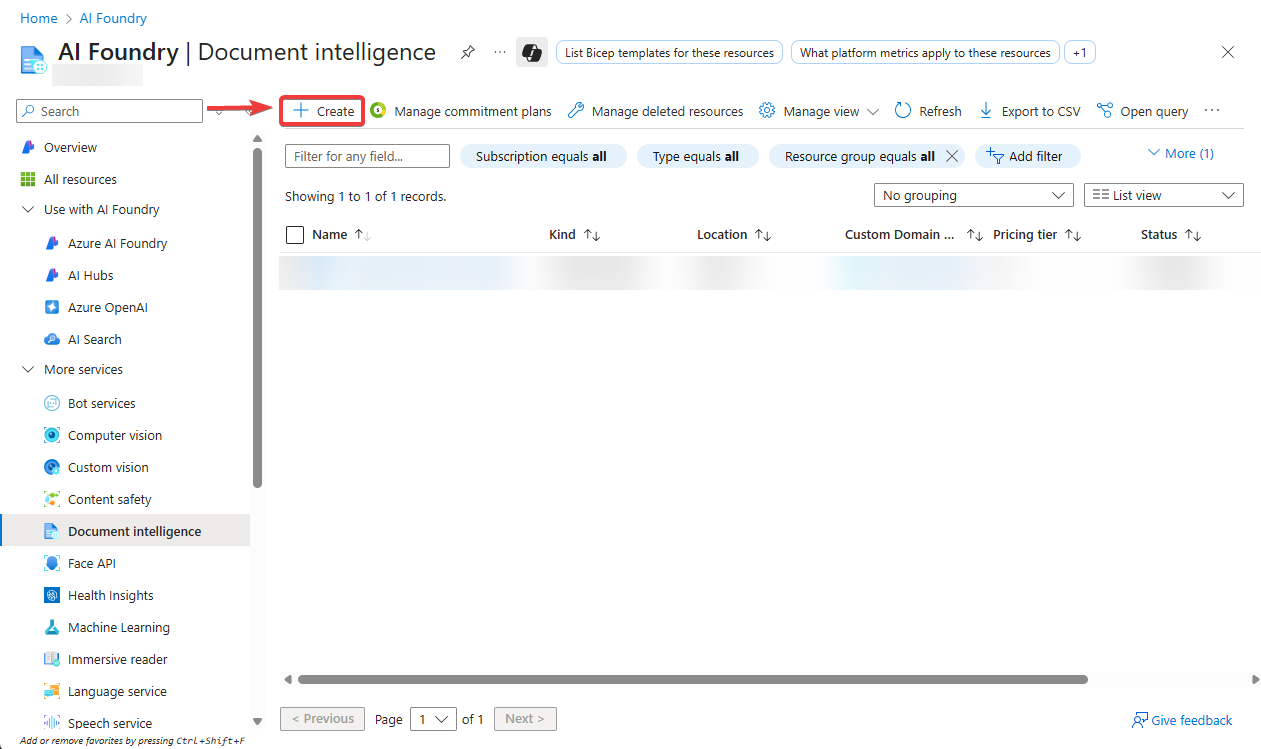Export the list to CSV
1261x749 pixels.
[1029, 111]
